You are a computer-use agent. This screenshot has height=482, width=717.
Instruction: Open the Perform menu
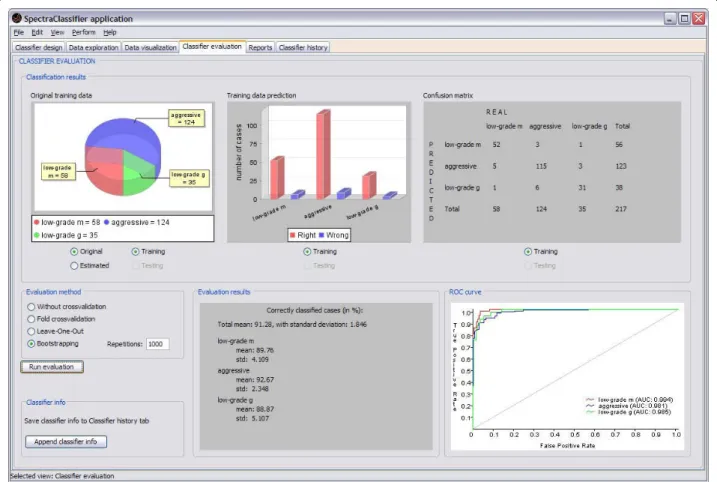click(x=84, y=32)
